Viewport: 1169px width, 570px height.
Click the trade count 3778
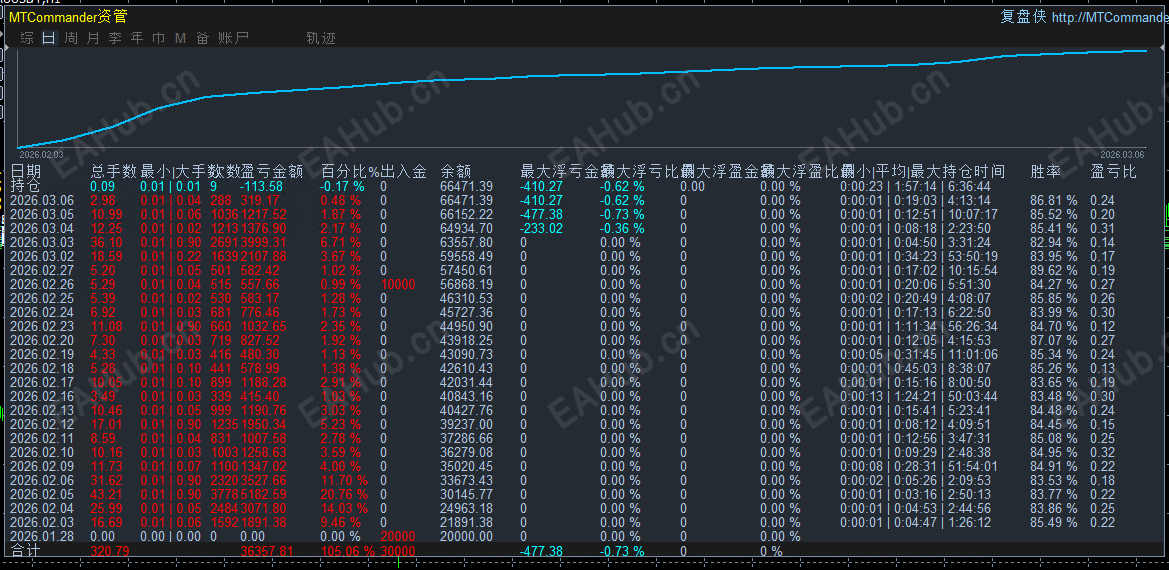[x=224, y=494]
